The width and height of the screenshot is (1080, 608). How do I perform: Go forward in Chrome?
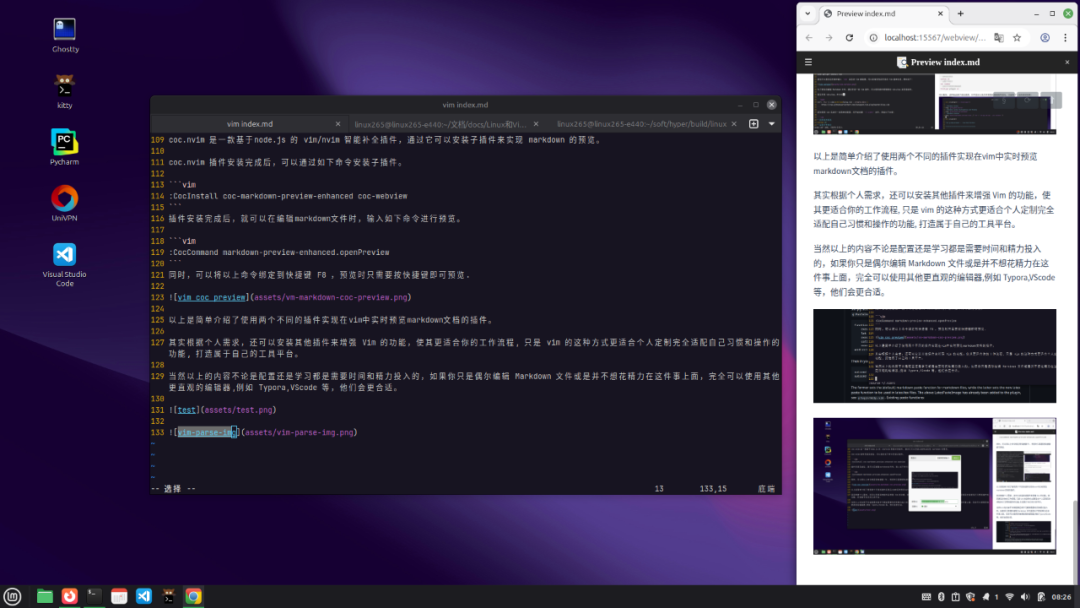(x=829, y=38)
